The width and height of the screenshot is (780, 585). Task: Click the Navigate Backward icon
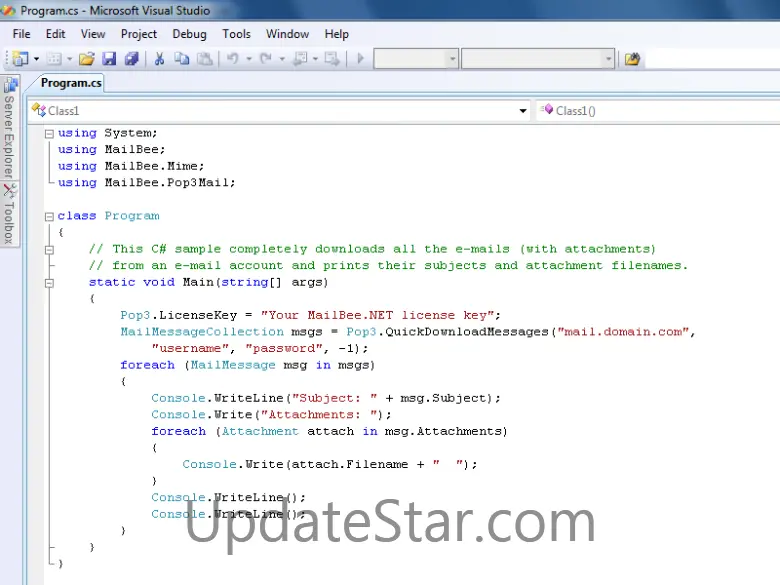(x=300, y=59)
